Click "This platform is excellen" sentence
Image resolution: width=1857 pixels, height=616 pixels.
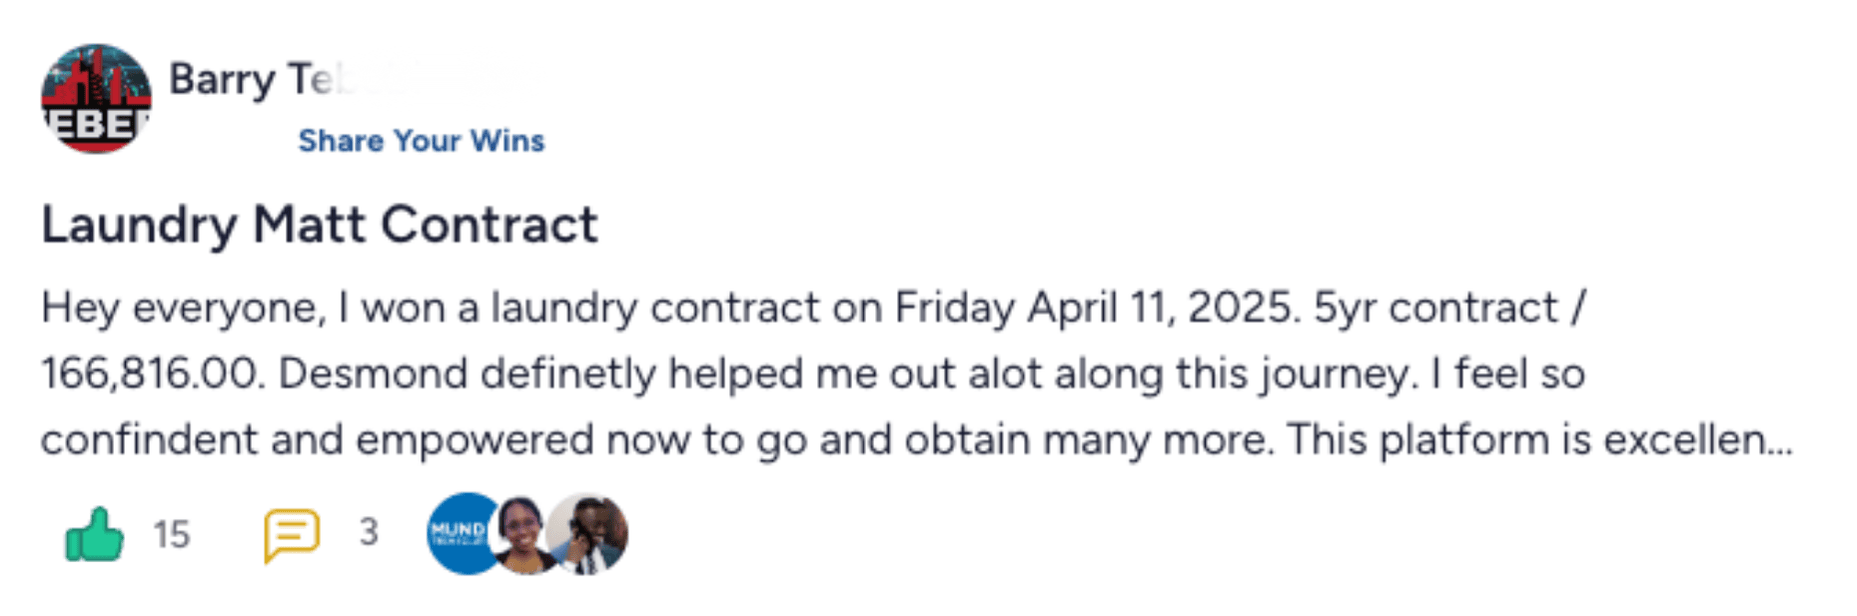(1525, 440)
